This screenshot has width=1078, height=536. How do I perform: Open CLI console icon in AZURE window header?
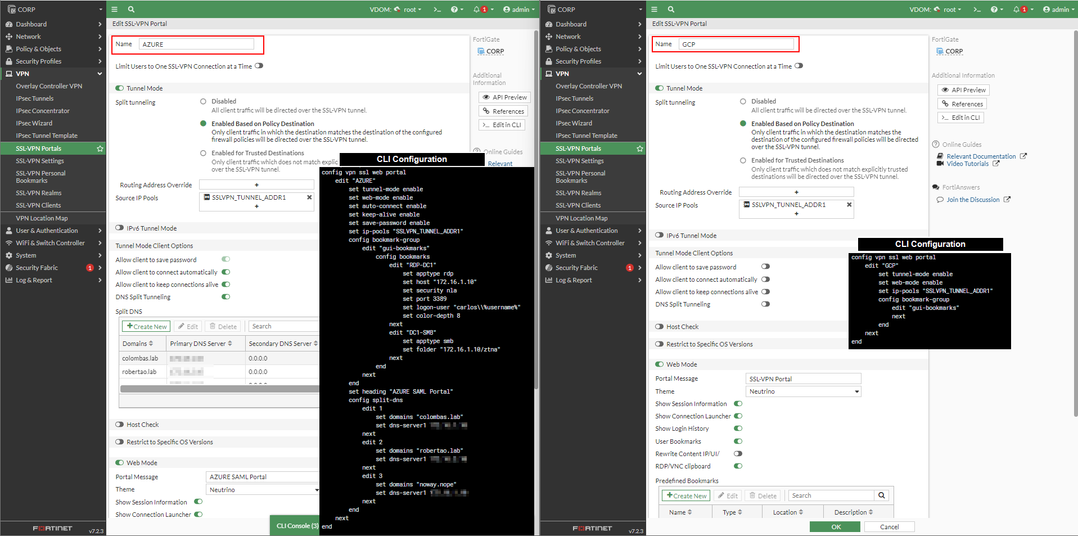point(437,10)
